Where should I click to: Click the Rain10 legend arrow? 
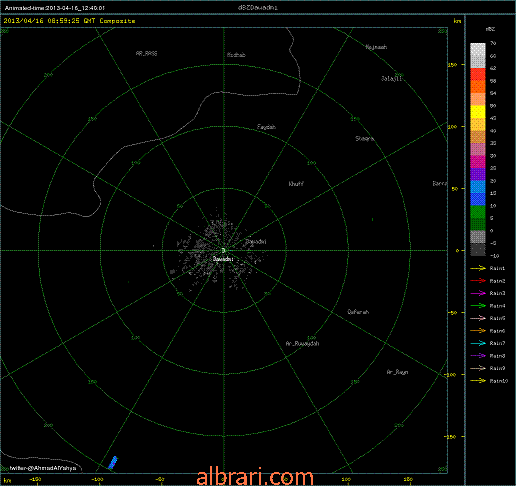tap(478, 381)
